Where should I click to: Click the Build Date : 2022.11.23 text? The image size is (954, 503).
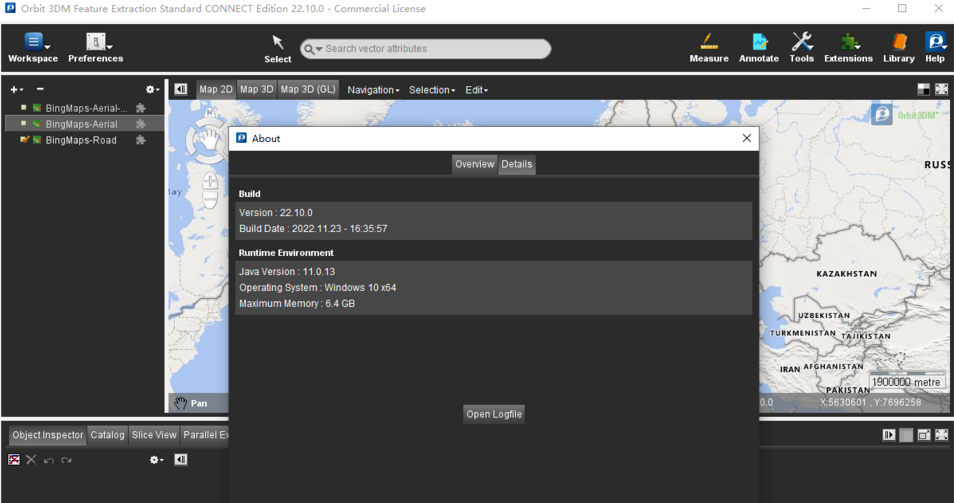tap(313, 229)
